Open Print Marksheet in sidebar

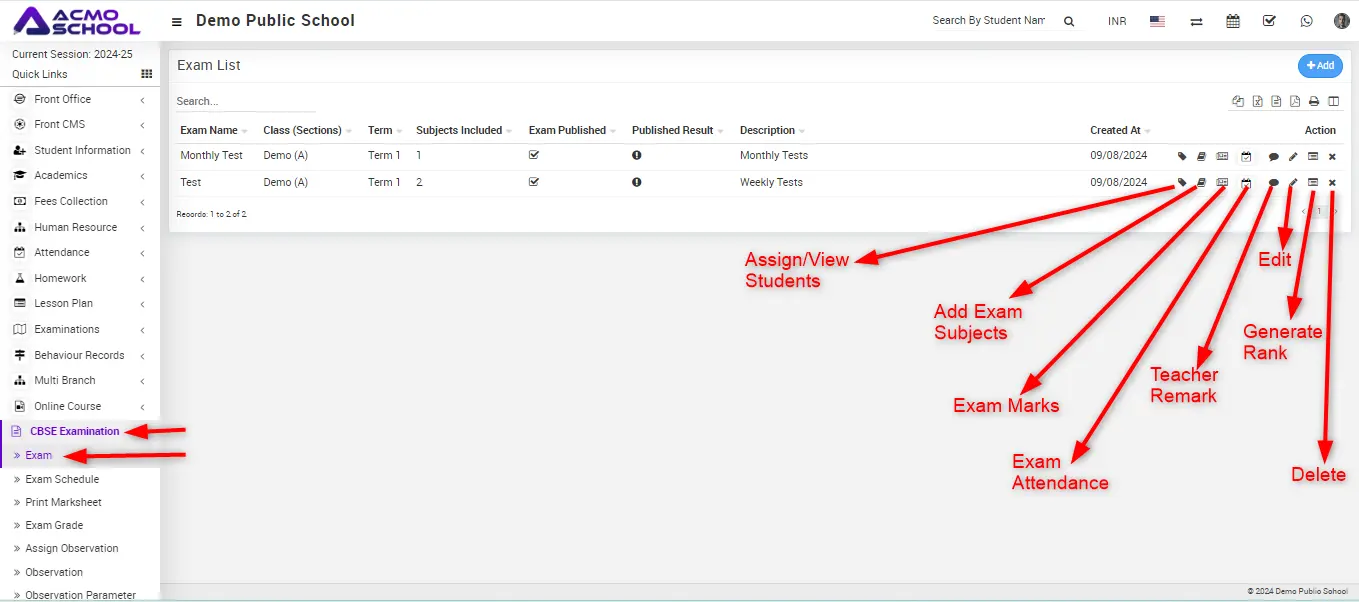63,502
